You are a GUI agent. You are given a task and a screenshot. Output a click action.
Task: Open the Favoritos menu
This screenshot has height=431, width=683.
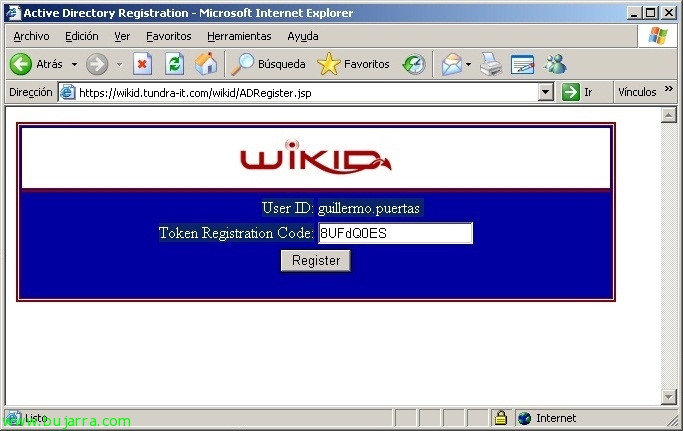[x=169, y=36]
